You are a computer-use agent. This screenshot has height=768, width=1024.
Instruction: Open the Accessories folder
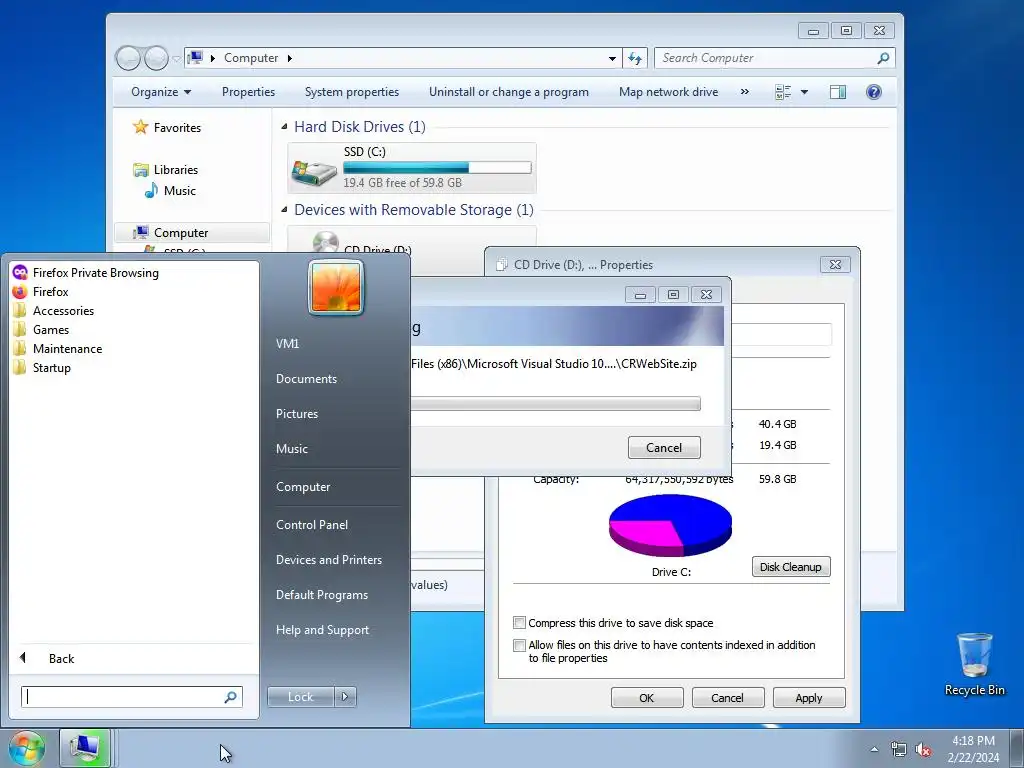[x=54, y=311]
